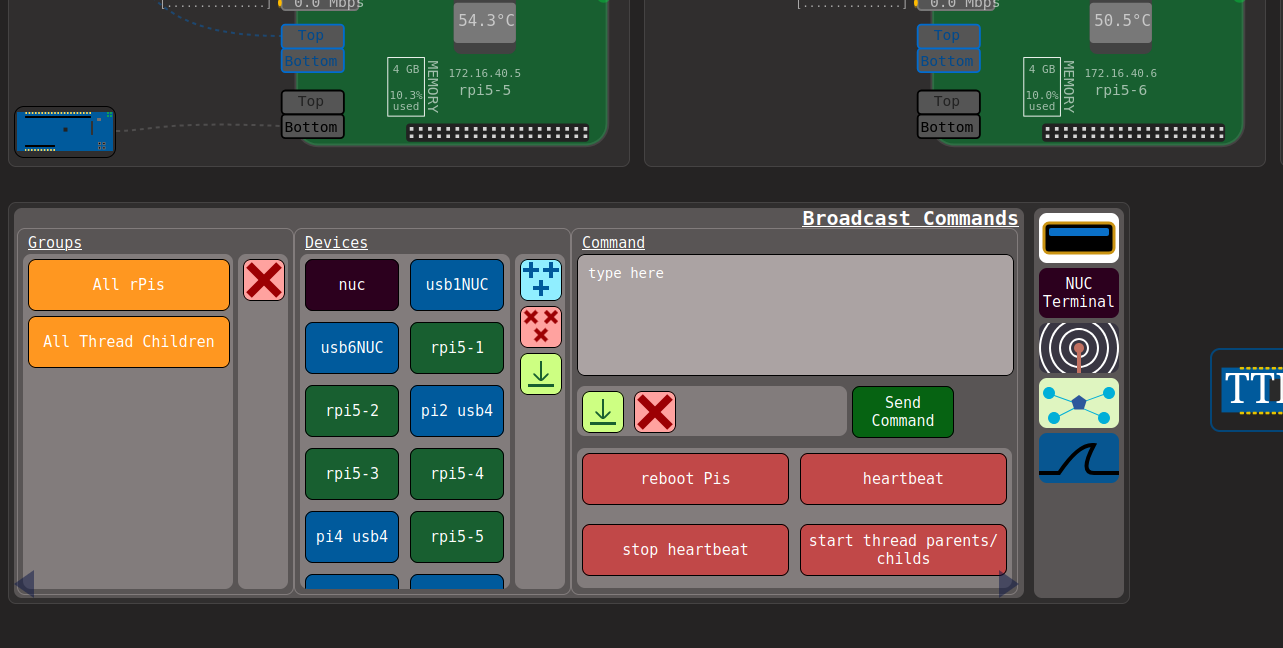Toggle the pi4 usb4 device
The width and height of the screenshot is (1283, 648).
tap(352, 537)
